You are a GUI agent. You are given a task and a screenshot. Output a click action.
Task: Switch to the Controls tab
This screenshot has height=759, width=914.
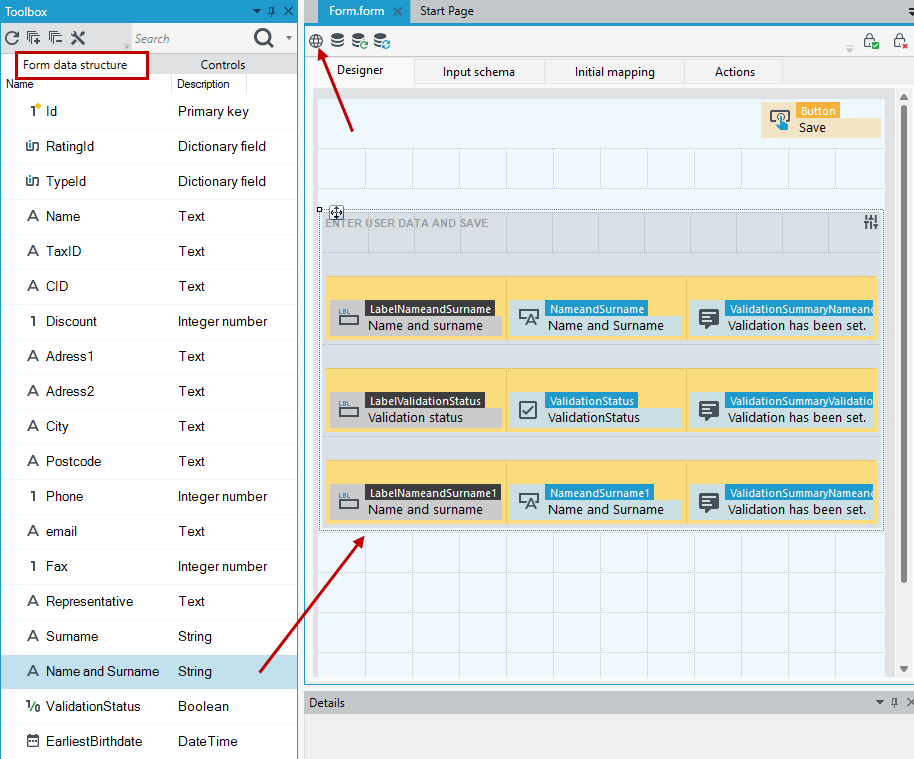223,65
